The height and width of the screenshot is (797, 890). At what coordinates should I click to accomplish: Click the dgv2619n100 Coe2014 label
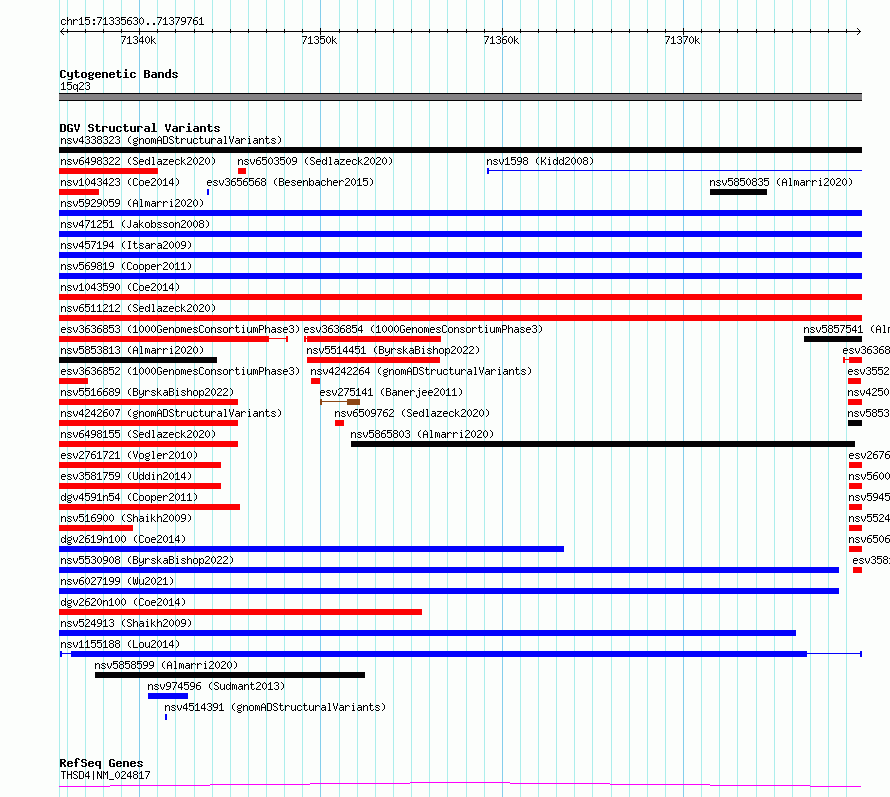point(123,539)
